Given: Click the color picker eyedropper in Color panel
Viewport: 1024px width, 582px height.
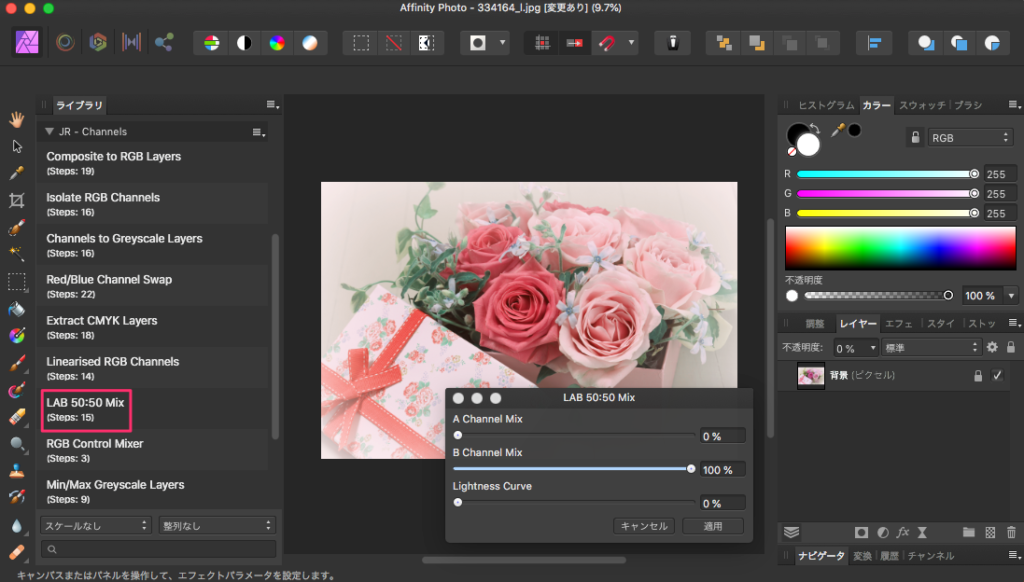Looking at the screenshot, I should [838, 130].
